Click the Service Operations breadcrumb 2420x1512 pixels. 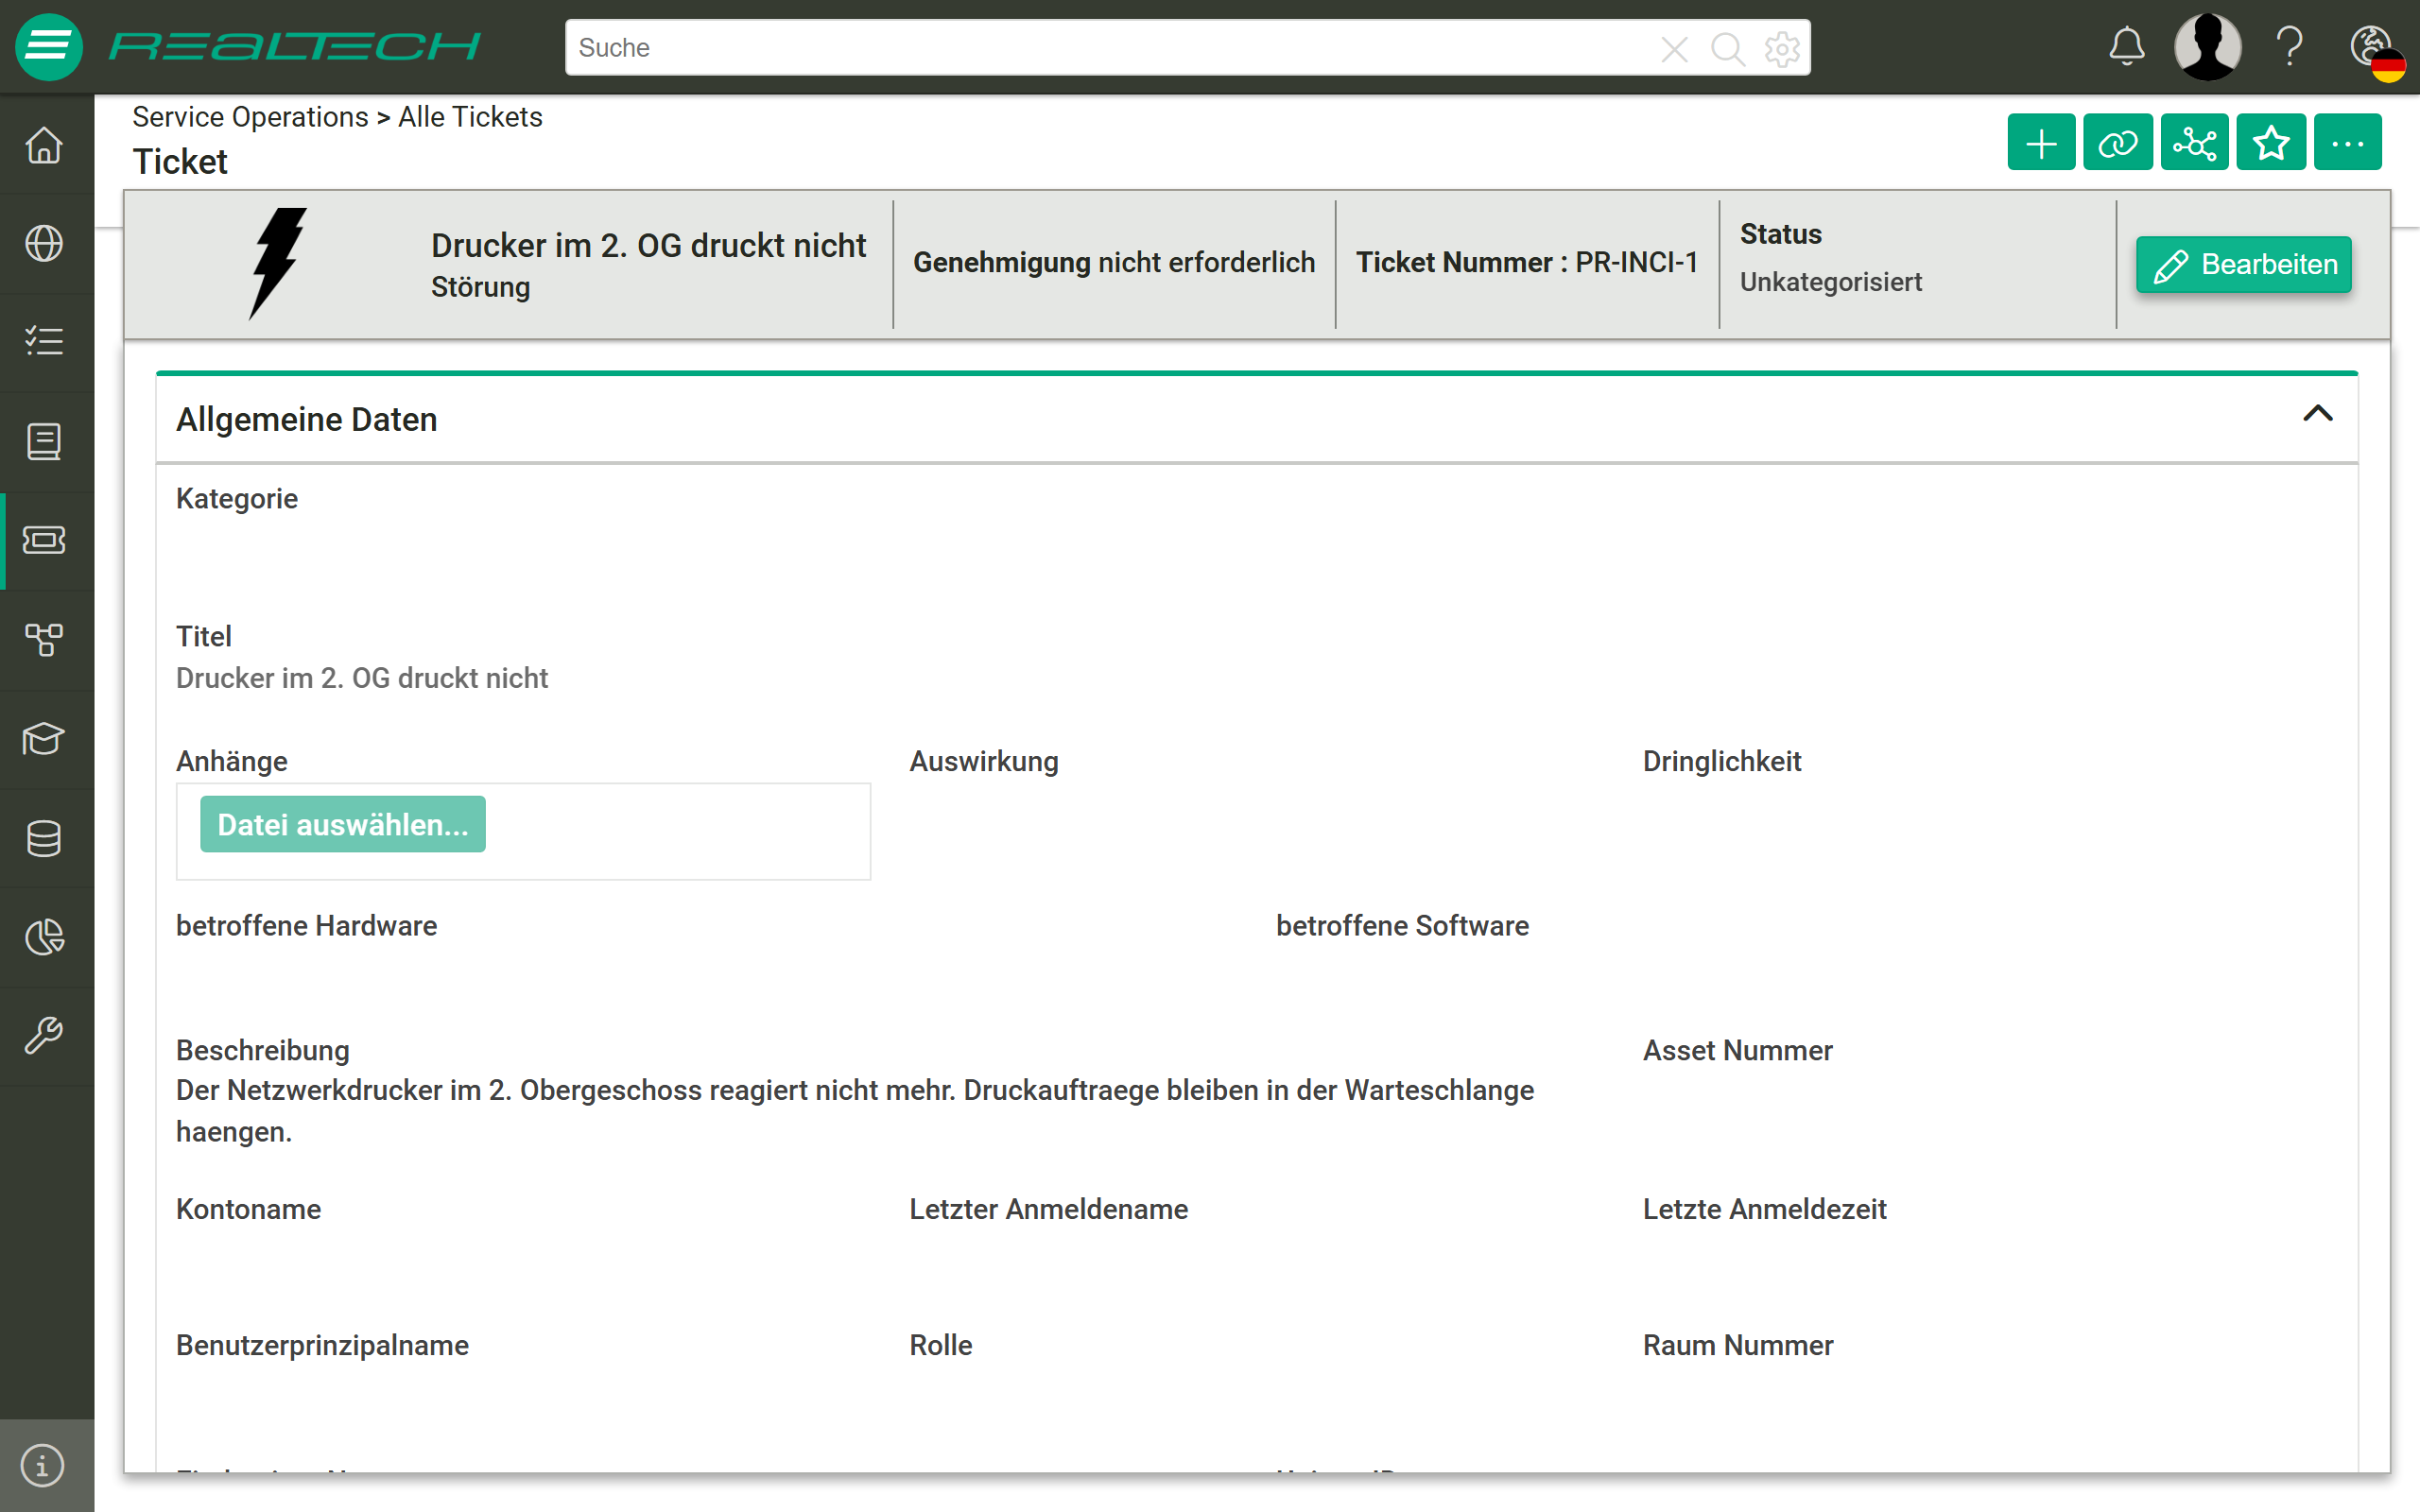pyautogui.click(x=250, y=117)
